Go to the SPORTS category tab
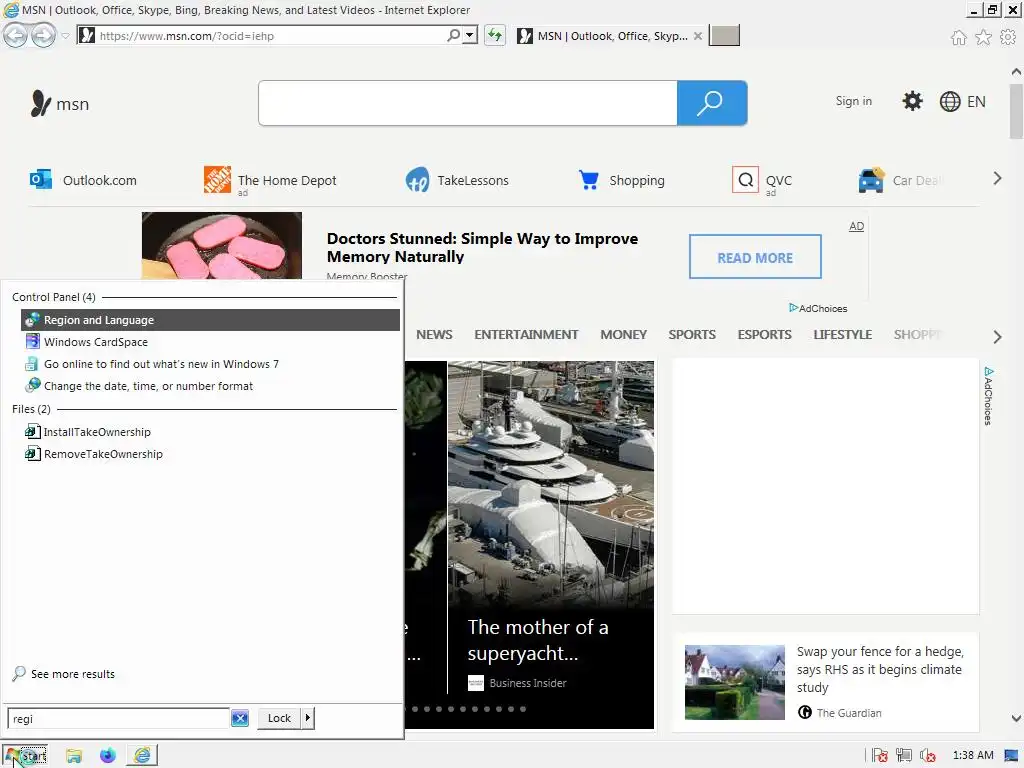 (692, 334)
